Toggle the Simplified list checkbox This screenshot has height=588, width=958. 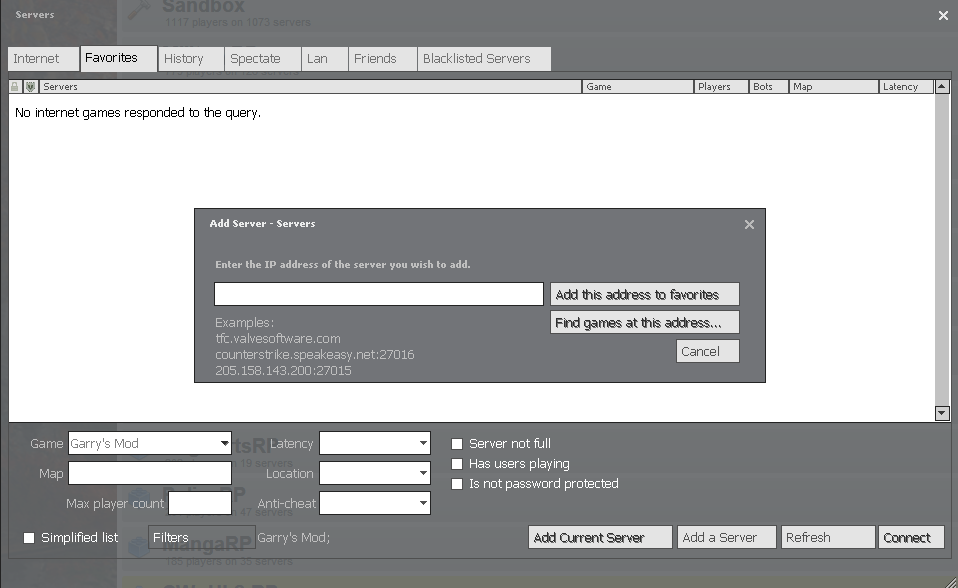[x=29, y=538]
